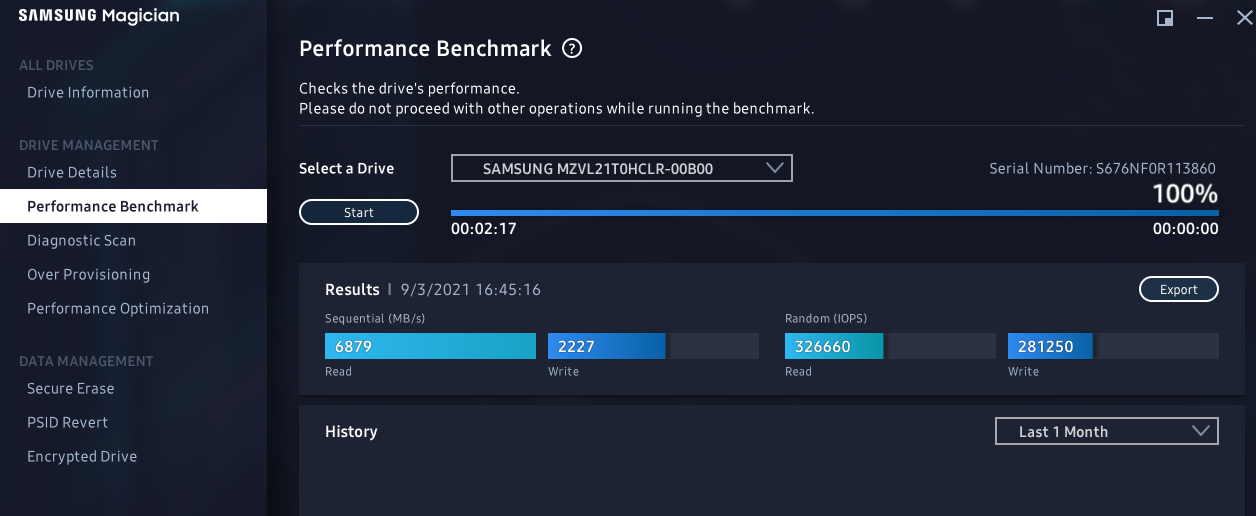The image size is (1256, 516).
Task: Close the Samsung Magician window
Action: tap(1243, 18)
